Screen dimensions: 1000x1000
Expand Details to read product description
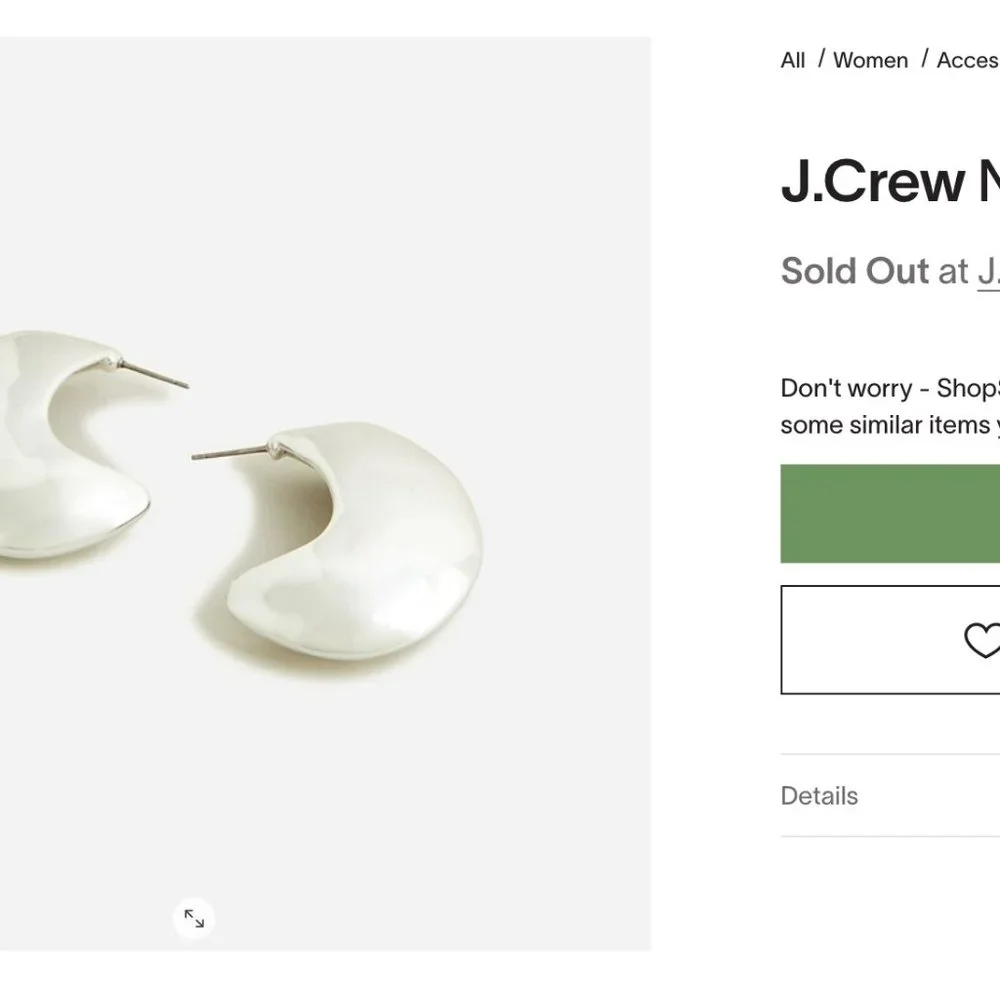[820, 795]
